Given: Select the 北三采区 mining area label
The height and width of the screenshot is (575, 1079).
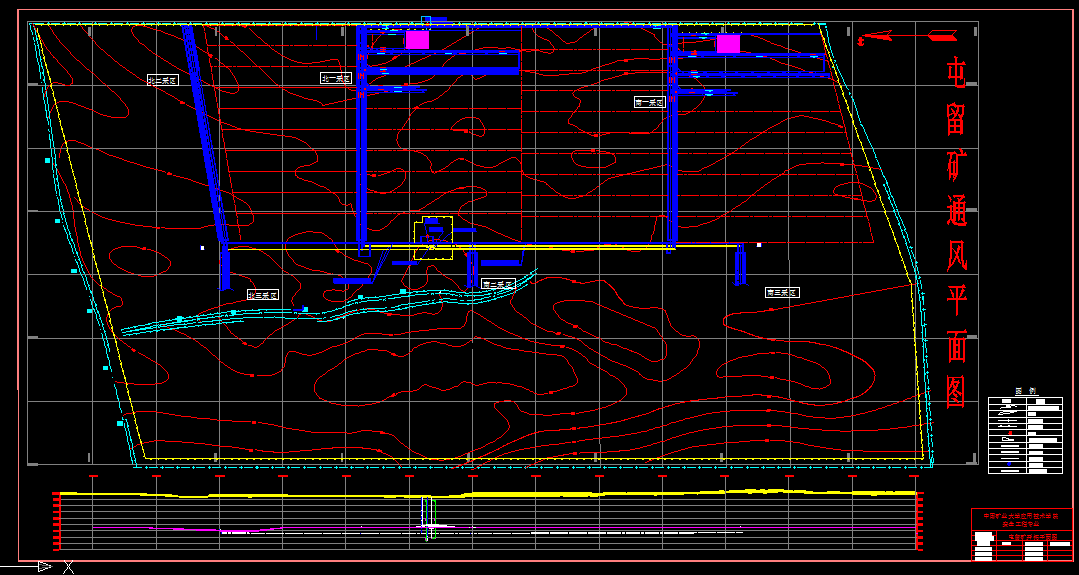Looking at the screenshot, I should [264, 295].
